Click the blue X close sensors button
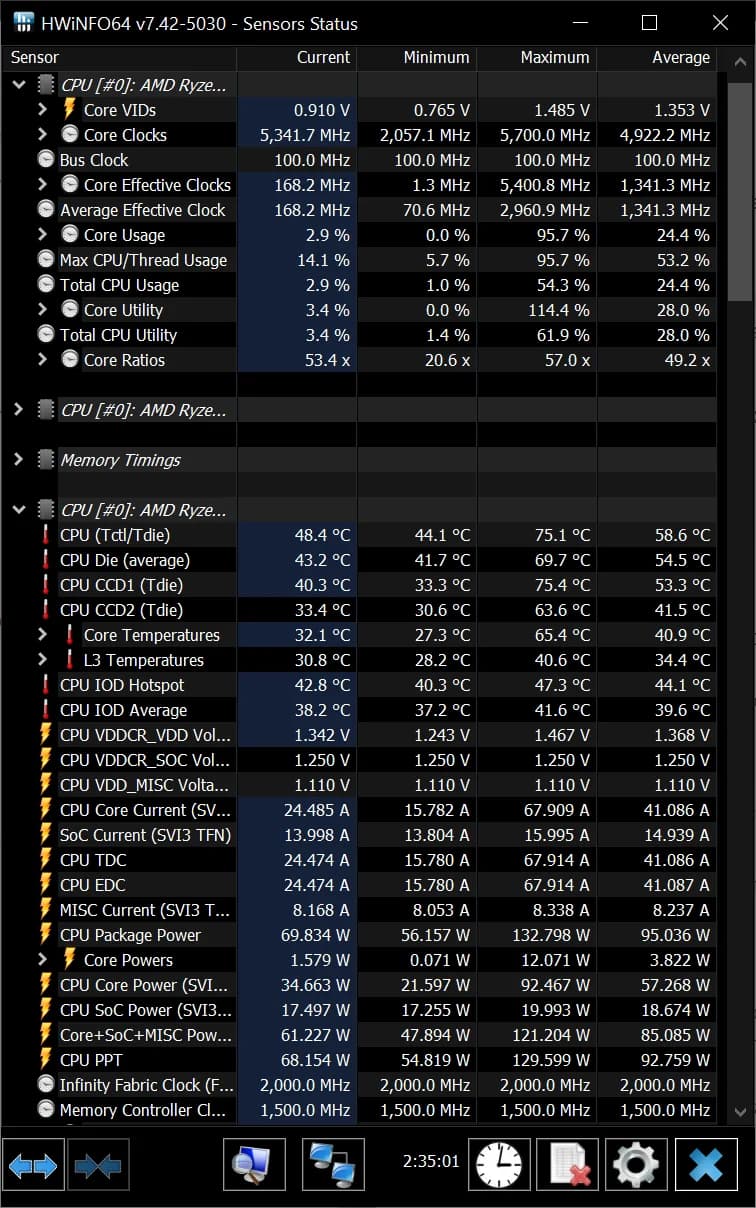 pos(706,1165)
